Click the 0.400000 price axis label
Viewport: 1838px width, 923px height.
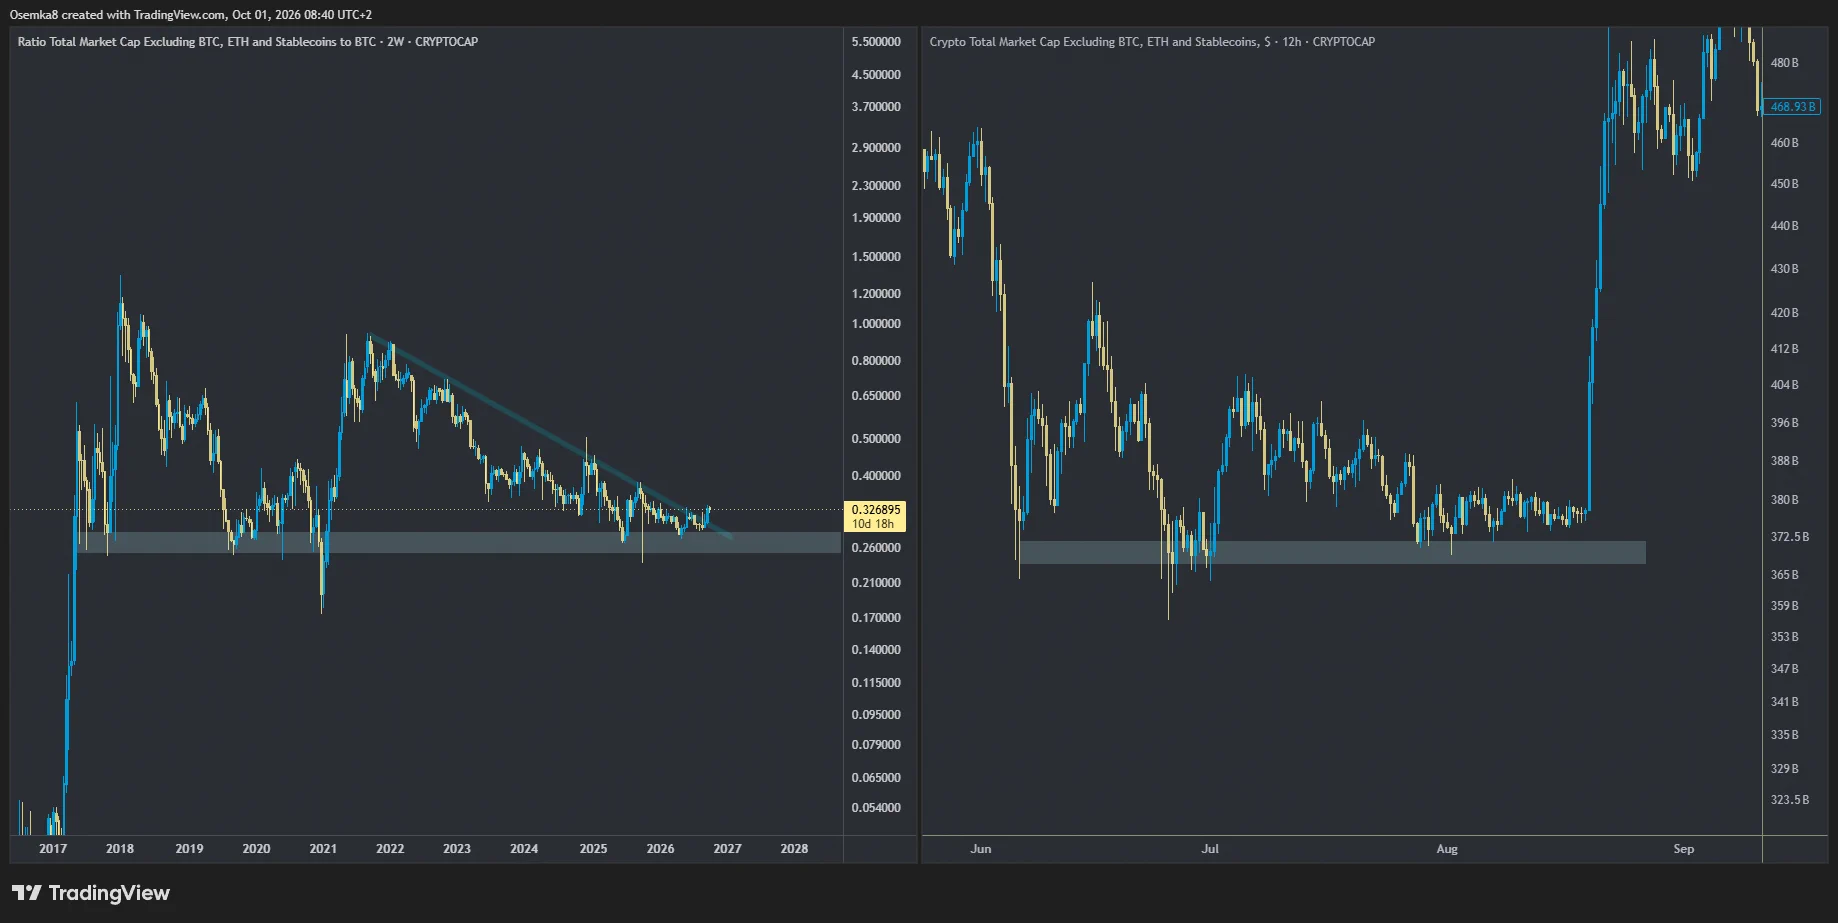coord(876,476)
